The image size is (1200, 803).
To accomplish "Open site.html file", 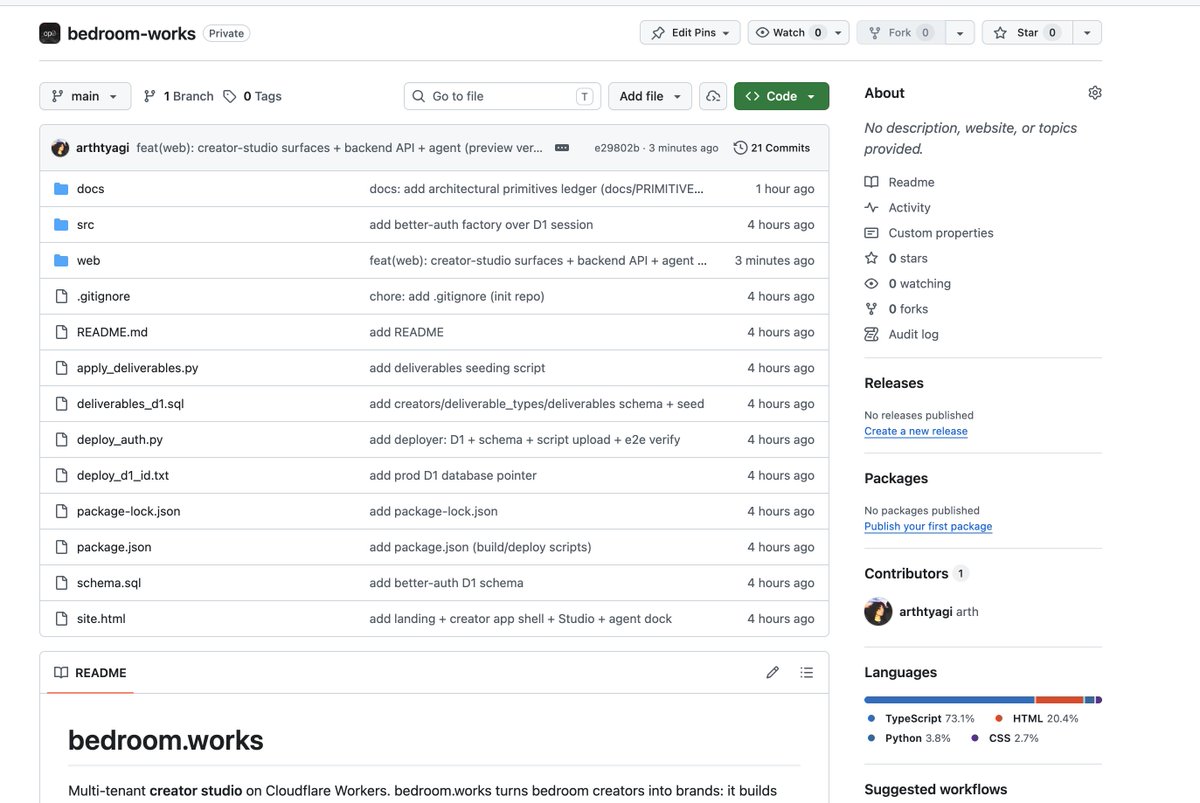I will click(101, 619).
